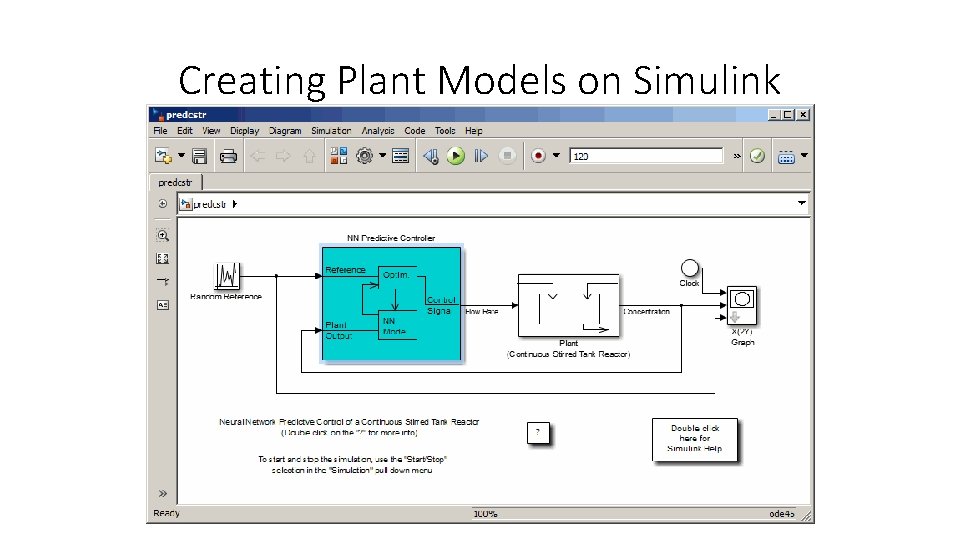Open Model Configuration Parameters gear icon
This screenshot has height=540, width=960.
click(x=364, y=156)
